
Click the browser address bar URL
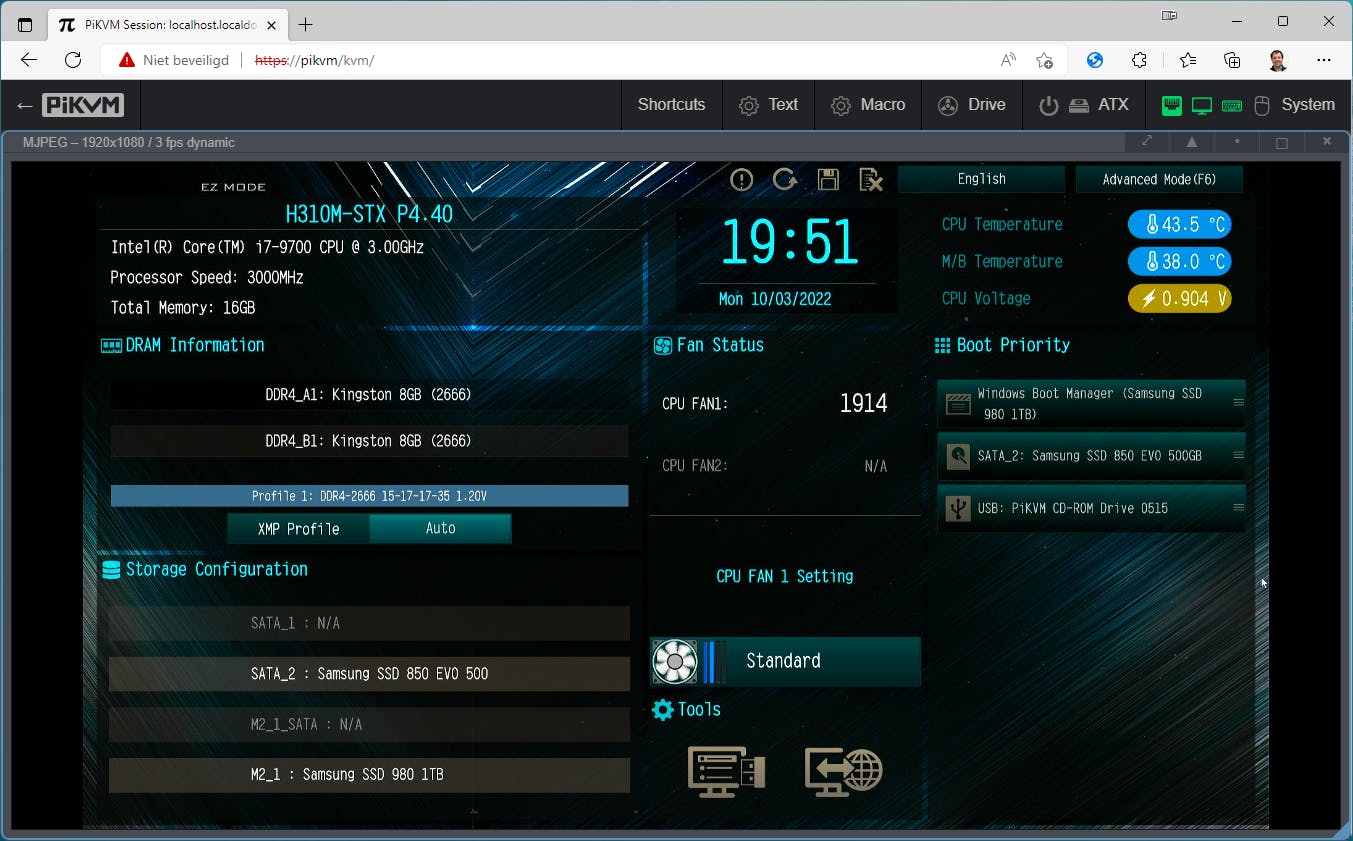(315, 60)
